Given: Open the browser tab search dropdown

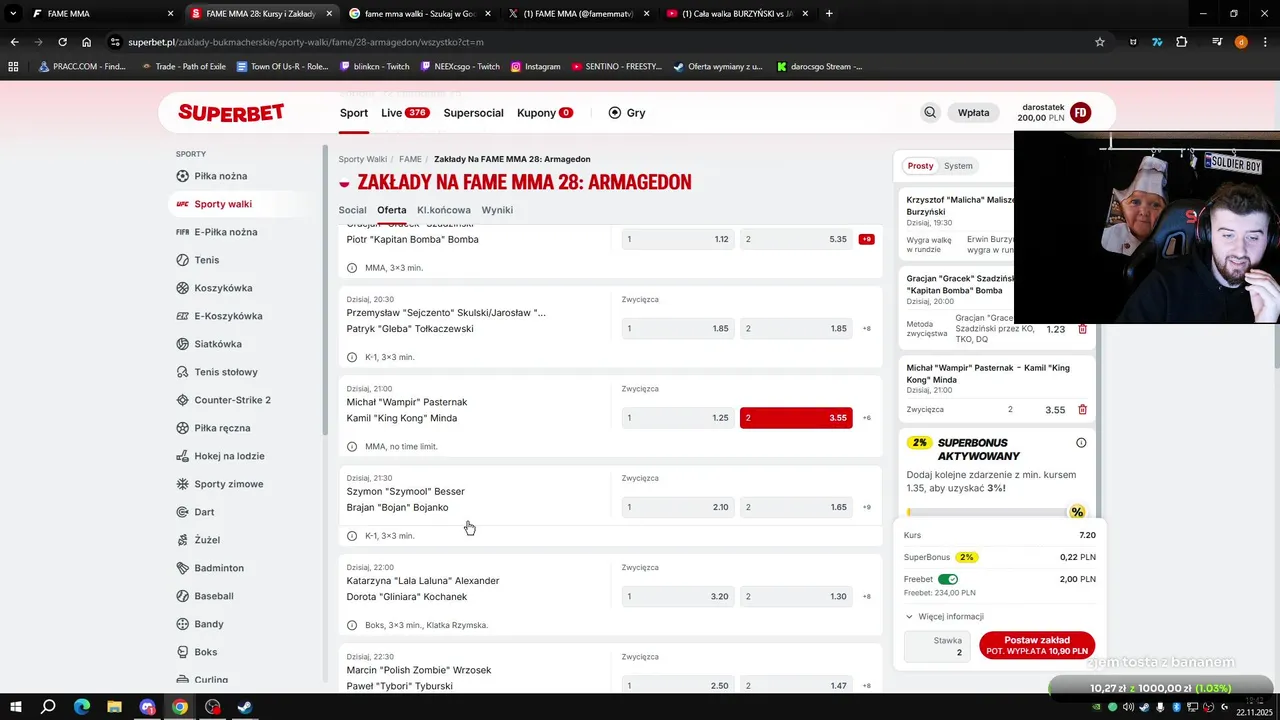Looking at the screenshot, I should (13, 14).
